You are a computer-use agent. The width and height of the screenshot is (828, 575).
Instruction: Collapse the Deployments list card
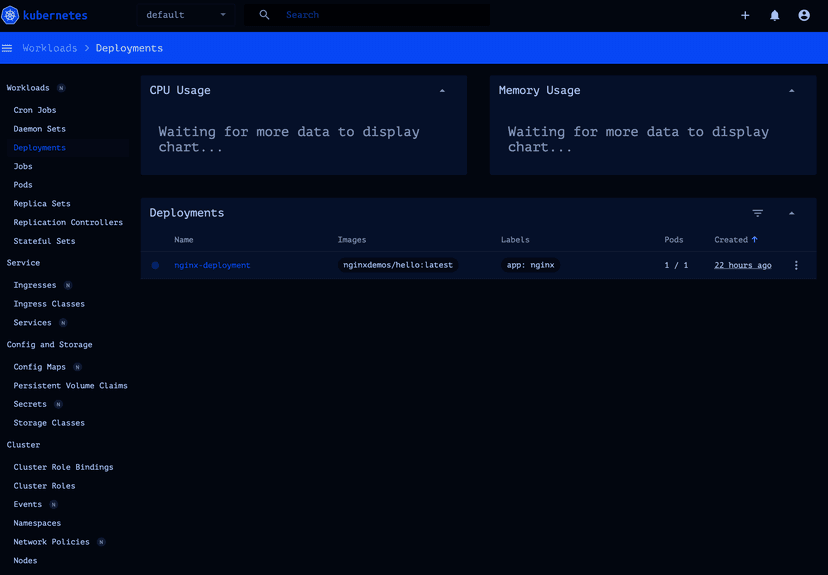tap(791, 213)
